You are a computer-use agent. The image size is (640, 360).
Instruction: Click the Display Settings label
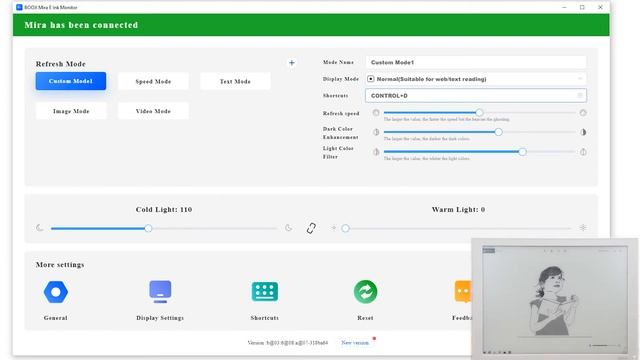point(160,318)
